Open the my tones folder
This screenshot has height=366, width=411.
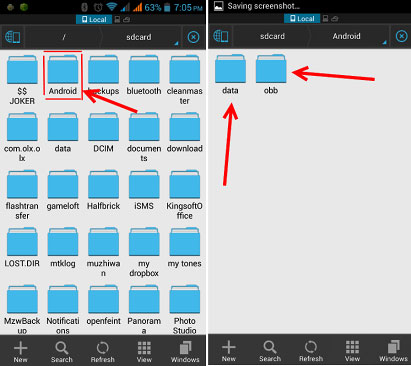click(x=185, y=248)
